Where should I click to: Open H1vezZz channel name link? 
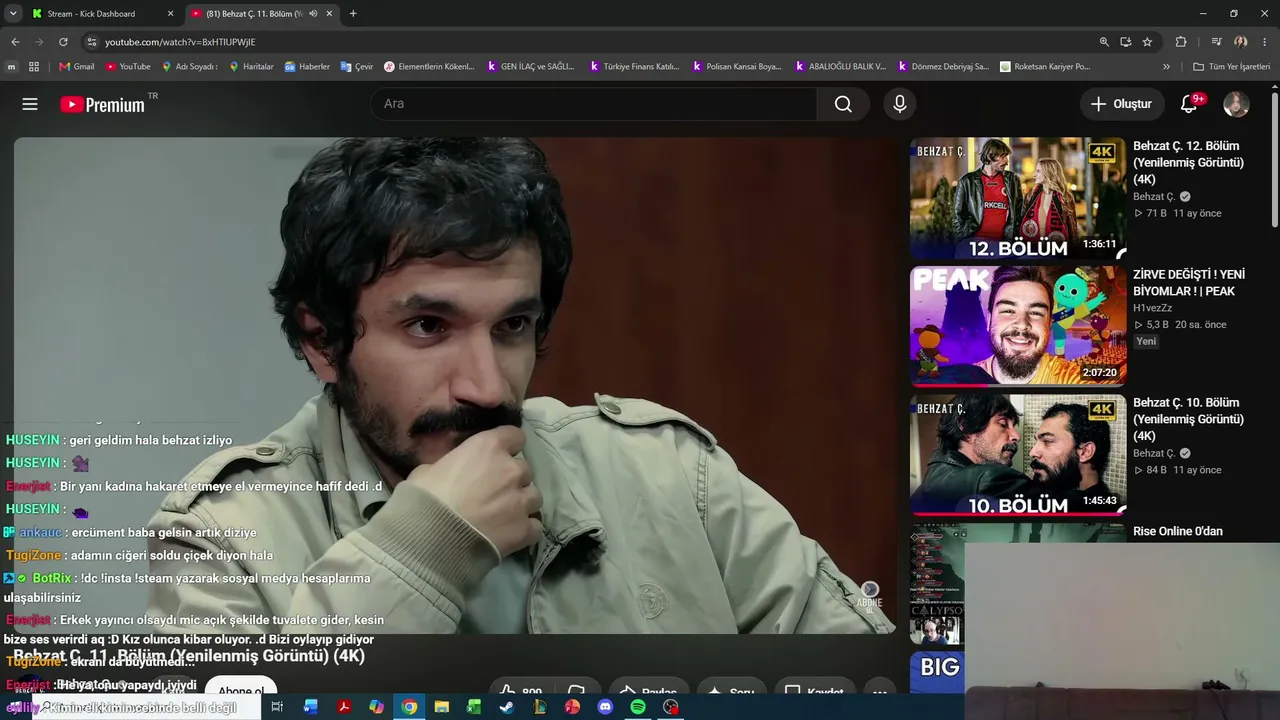pyautogui.click(x=1152, y=308)
